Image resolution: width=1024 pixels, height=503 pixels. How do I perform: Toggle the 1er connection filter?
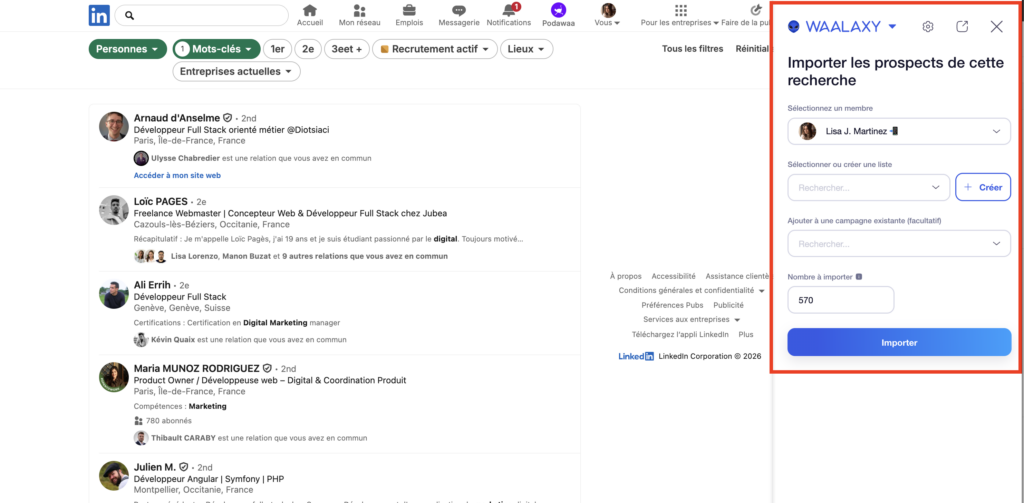coord(278,49)
